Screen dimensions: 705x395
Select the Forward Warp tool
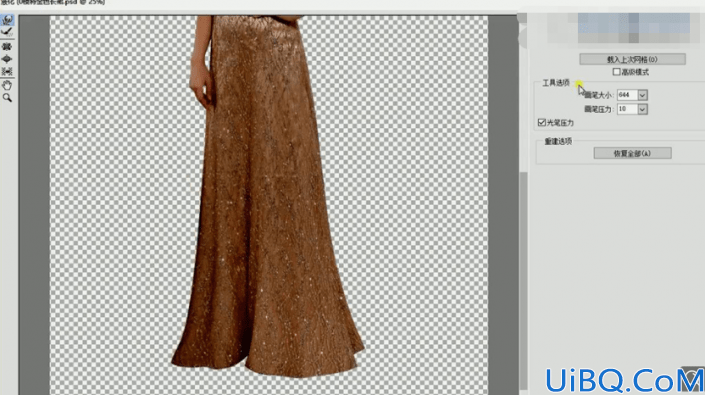click(7, 20)
